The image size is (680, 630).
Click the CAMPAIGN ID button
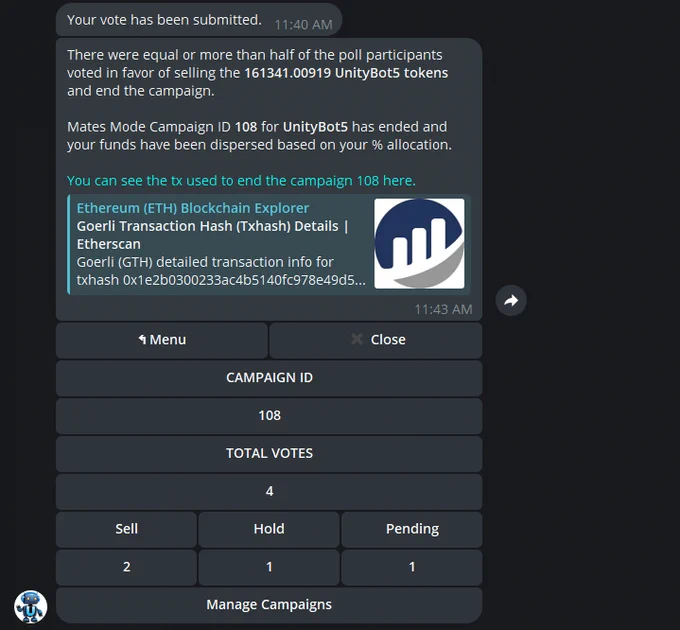click(x=269, y=378)
